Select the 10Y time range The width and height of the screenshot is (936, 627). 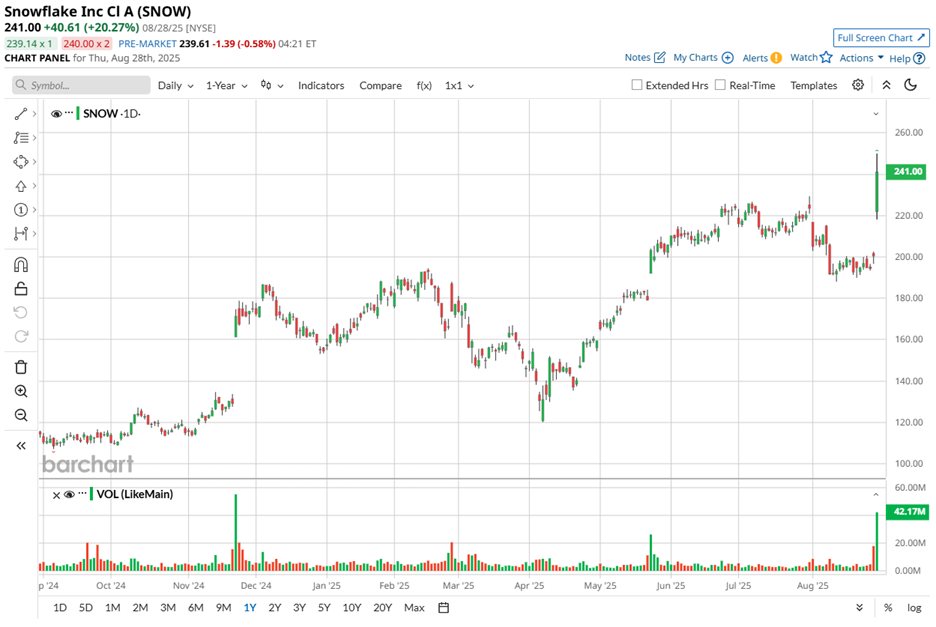click(x=352, y=608)
